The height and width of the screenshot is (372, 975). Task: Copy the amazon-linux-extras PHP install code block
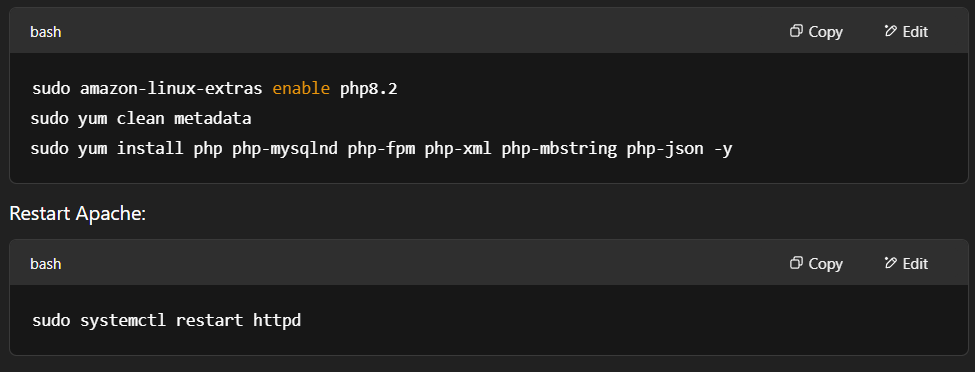(816, 32)
